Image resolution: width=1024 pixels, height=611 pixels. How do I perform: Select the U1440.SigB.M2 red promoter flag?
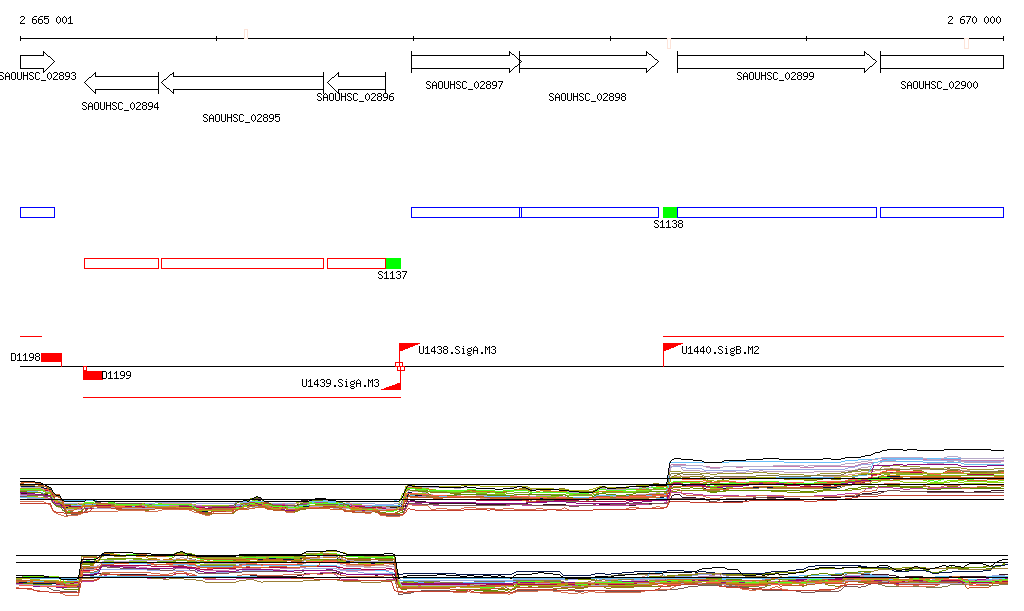(x=672, y=348)
